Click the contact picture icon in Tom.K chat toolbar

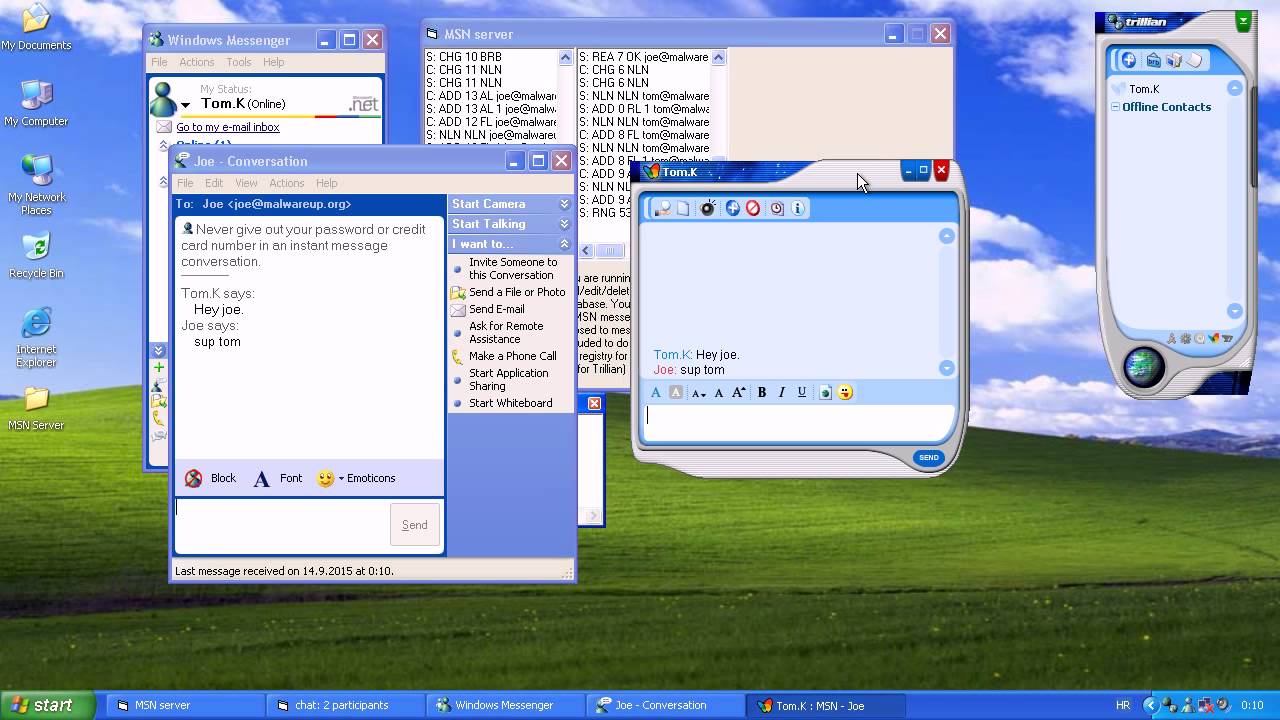pyautogui.click(x=662, y=208)
